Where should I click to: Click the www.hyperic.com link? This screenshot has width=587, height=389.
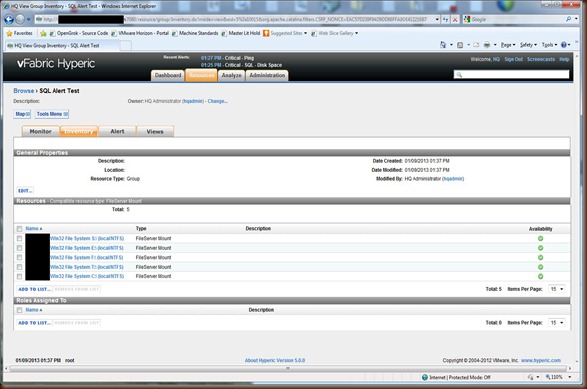[x=541, y=361]
